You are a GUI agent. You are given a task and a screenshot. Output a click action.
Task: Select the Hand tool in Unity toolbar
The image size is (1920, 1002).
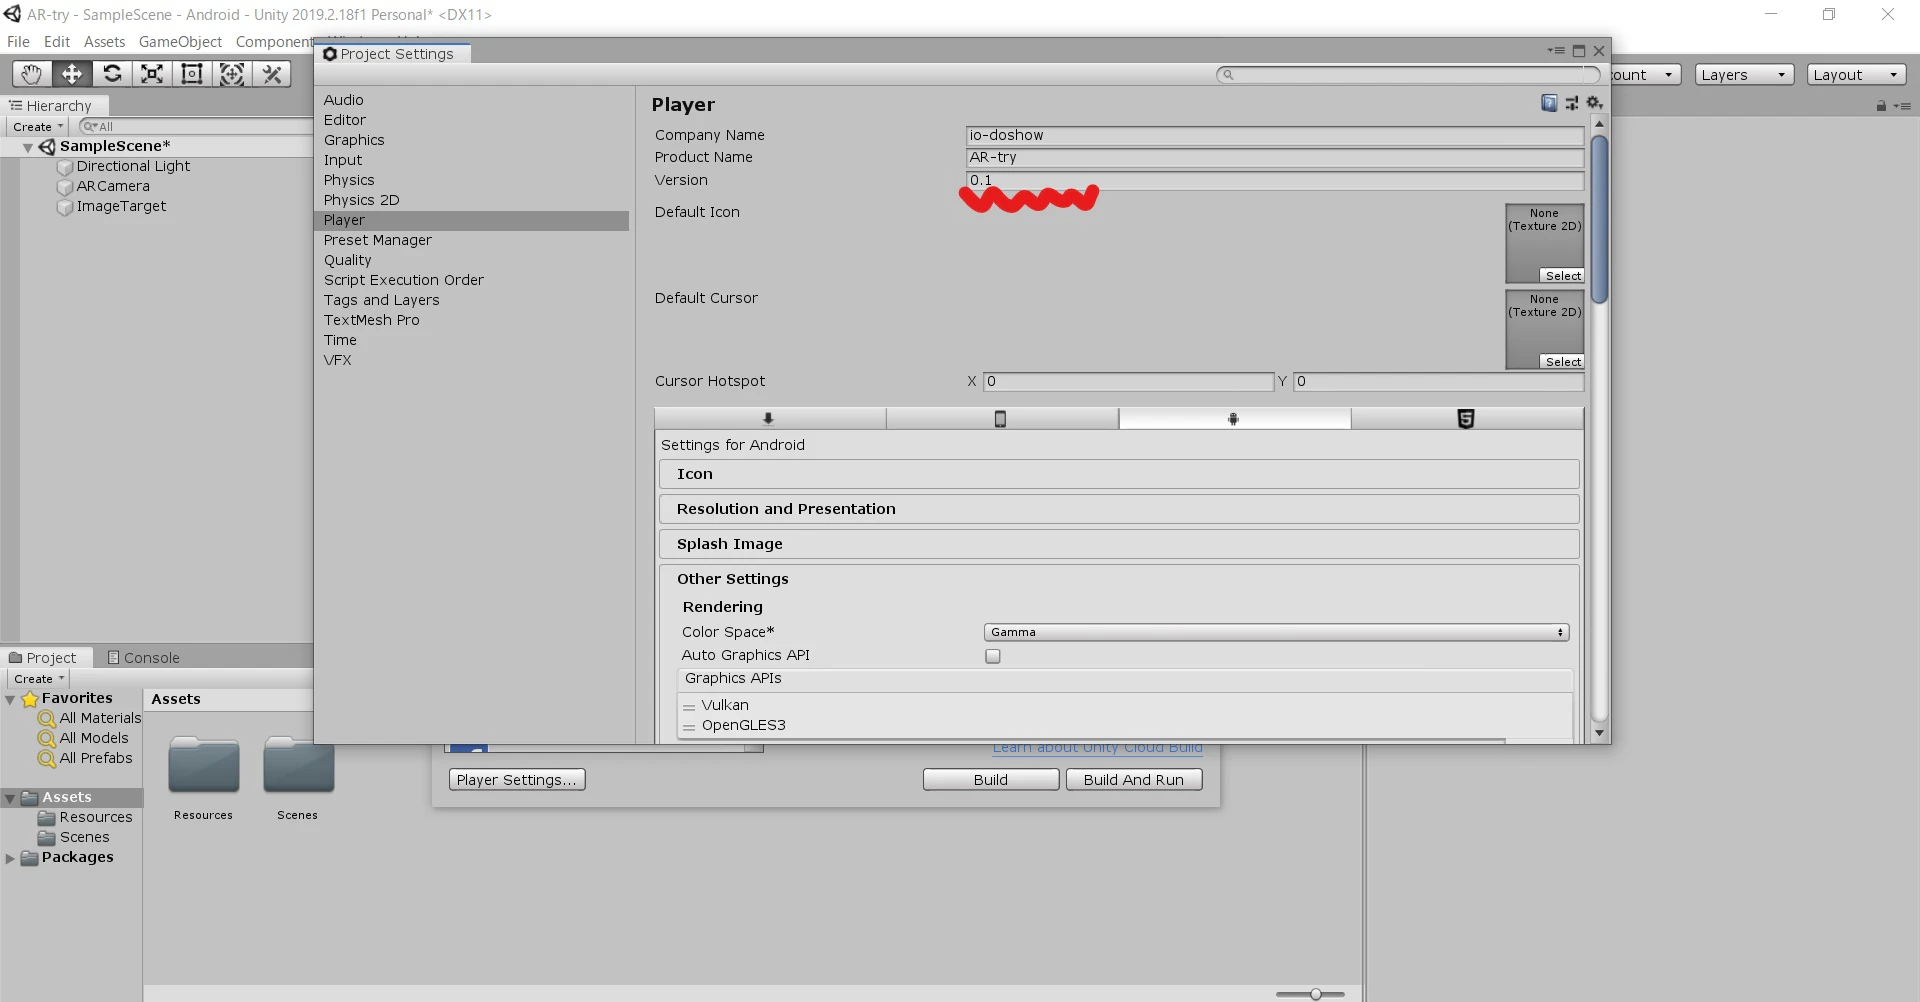tap(32, 74)
